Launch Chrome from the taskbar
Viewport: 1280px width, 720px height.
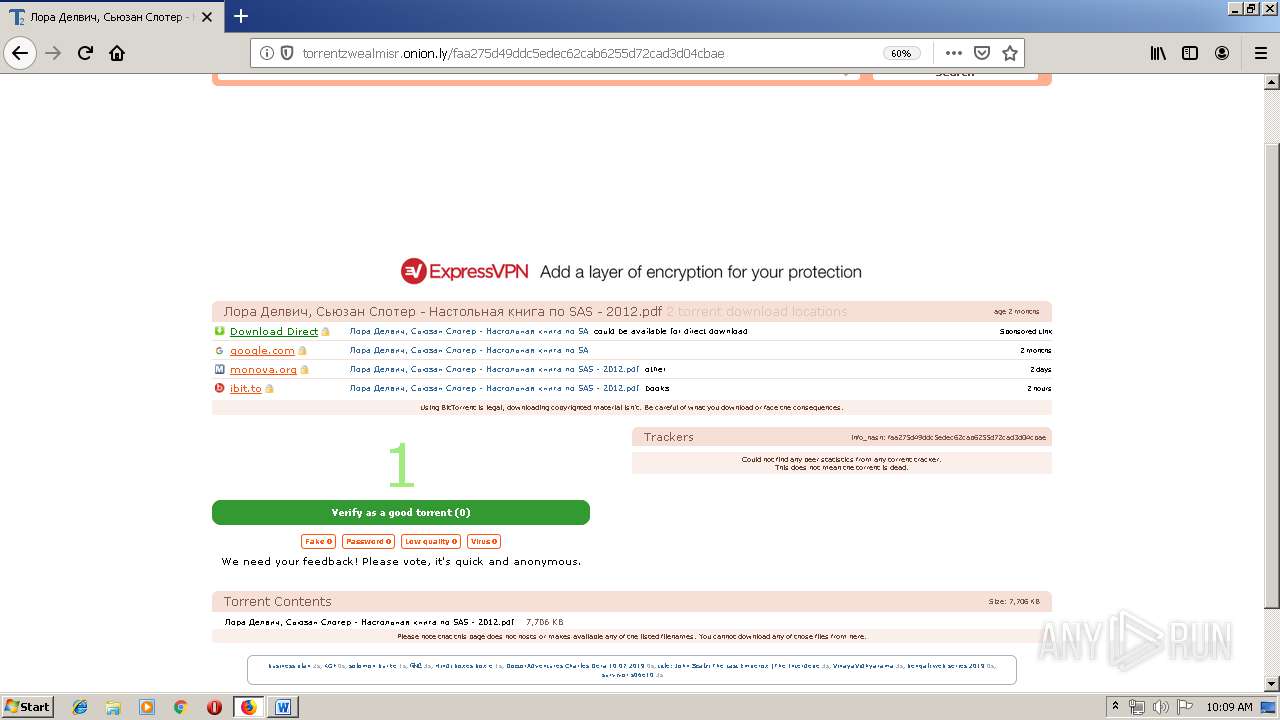pyautogui.click(x=180, y=707)
